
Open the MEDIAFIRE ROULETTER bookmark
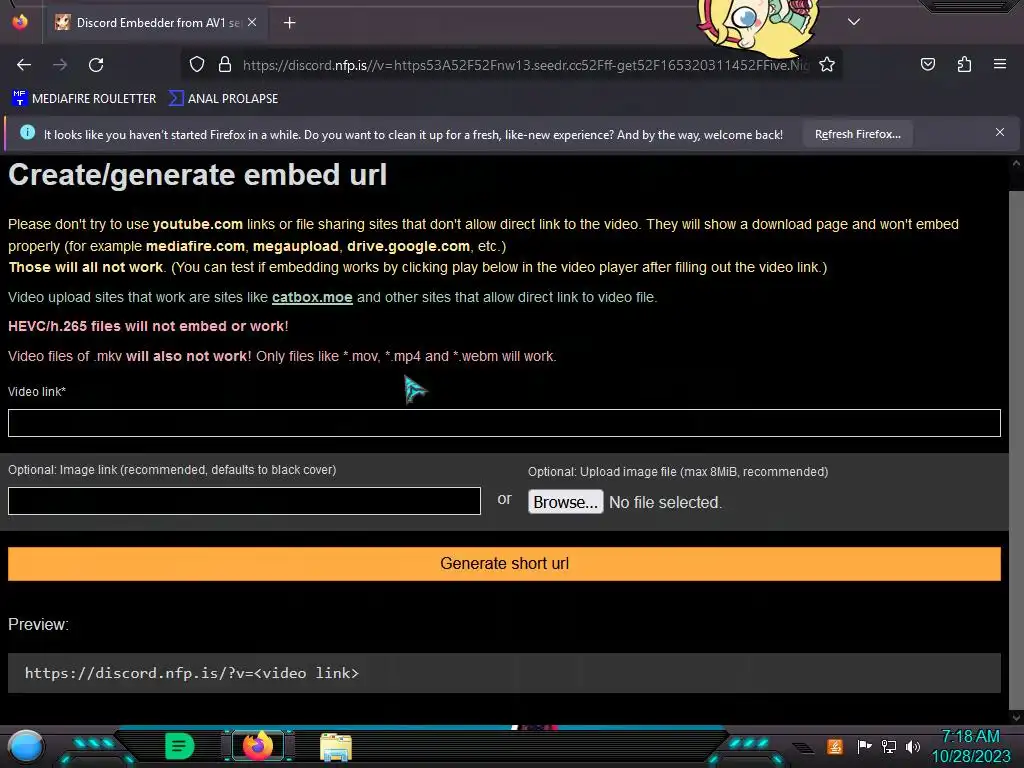tap(84, 99)
